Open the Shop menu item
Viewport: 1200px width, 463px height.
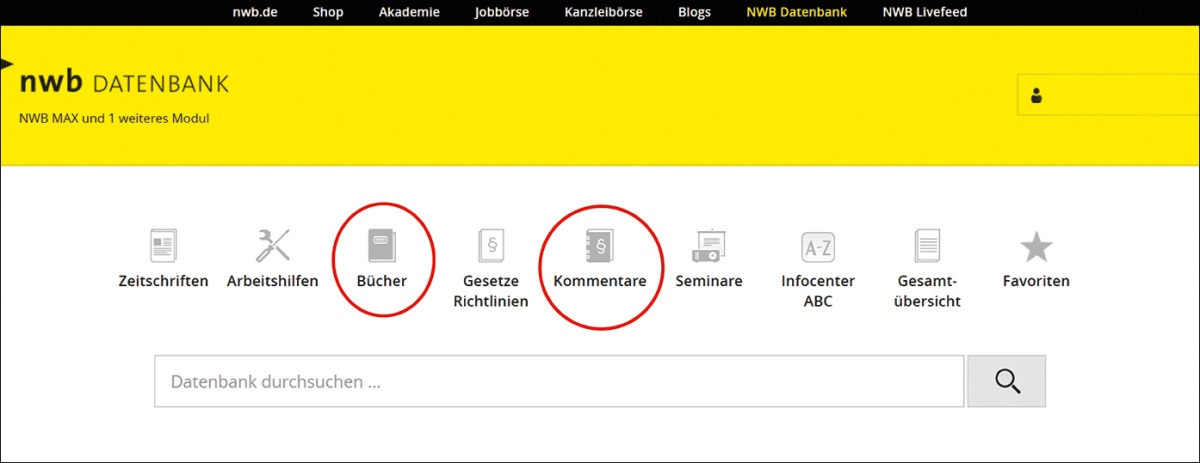tap(327, 12)
